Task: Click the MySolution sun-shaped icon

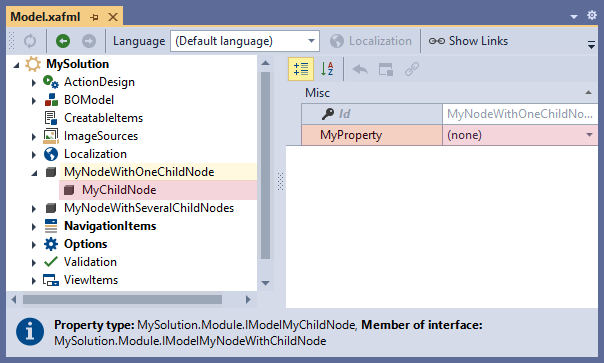Action: (x=33, y=64)
